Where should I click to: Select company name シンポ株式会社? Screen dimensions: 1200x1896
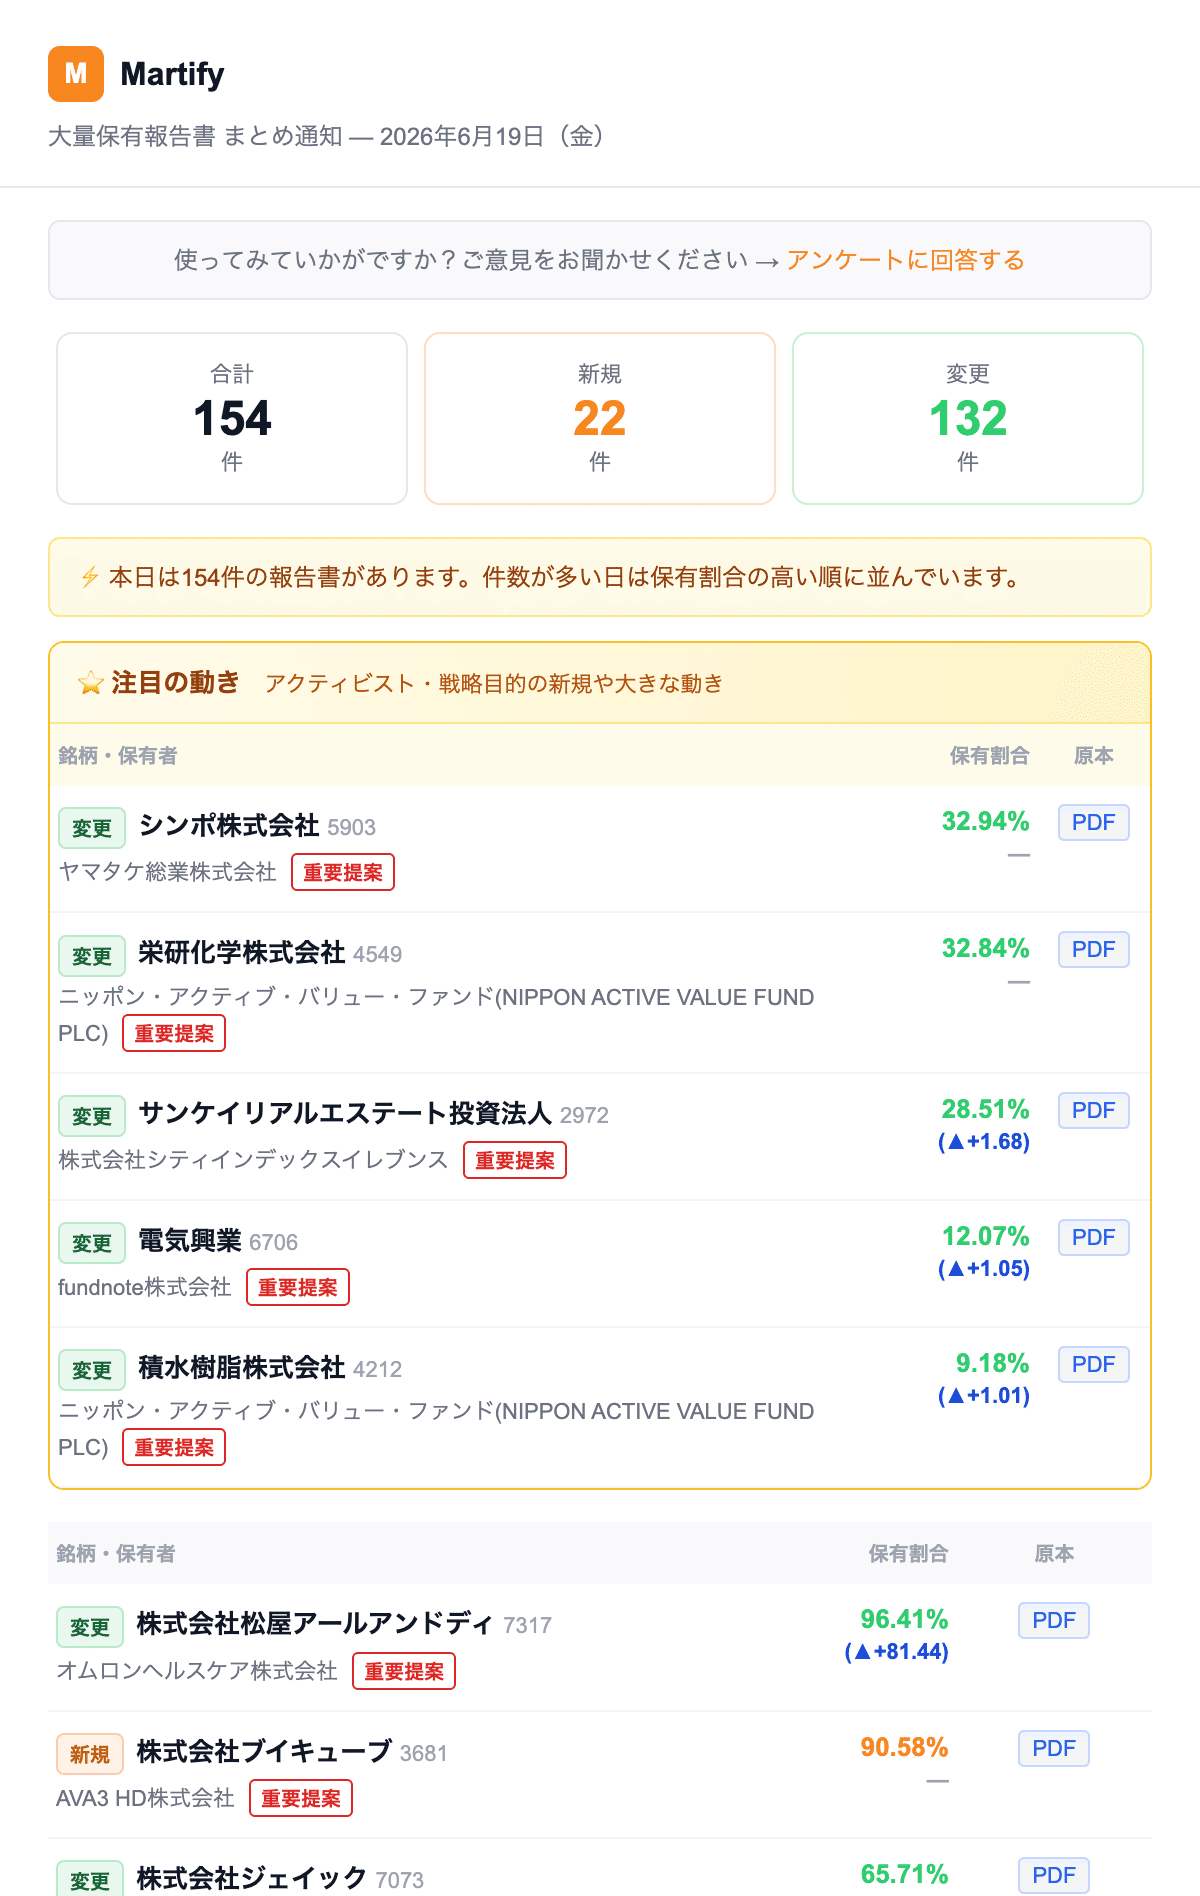click(x=229, y=825)
